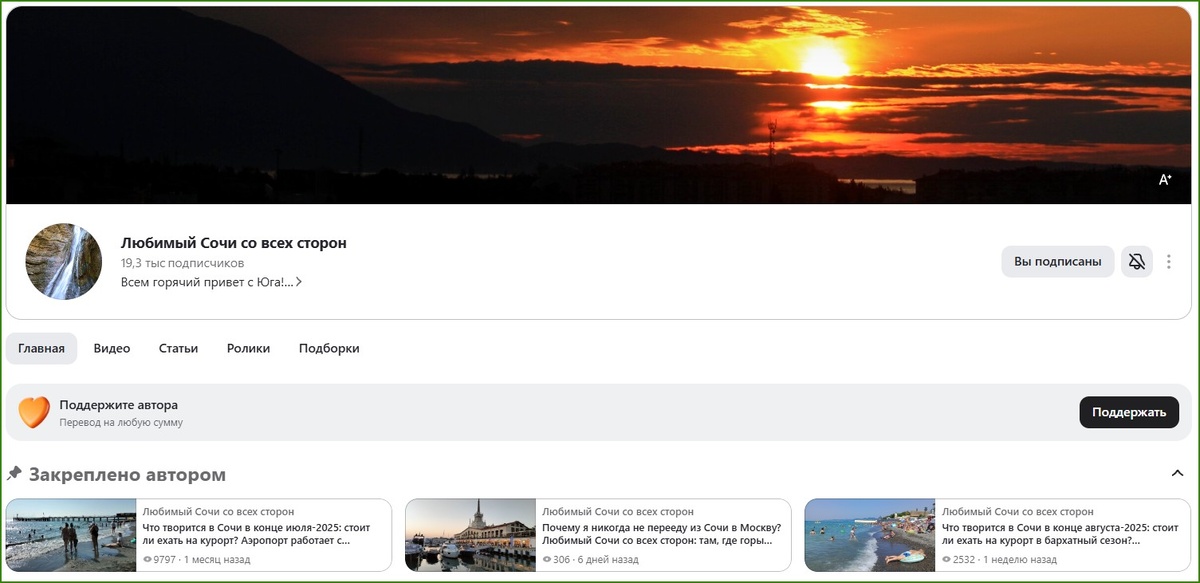Click the beach pier thumbnail of the first pinned card
Viewport: 1200px width, 583px height.
(71, 535)
